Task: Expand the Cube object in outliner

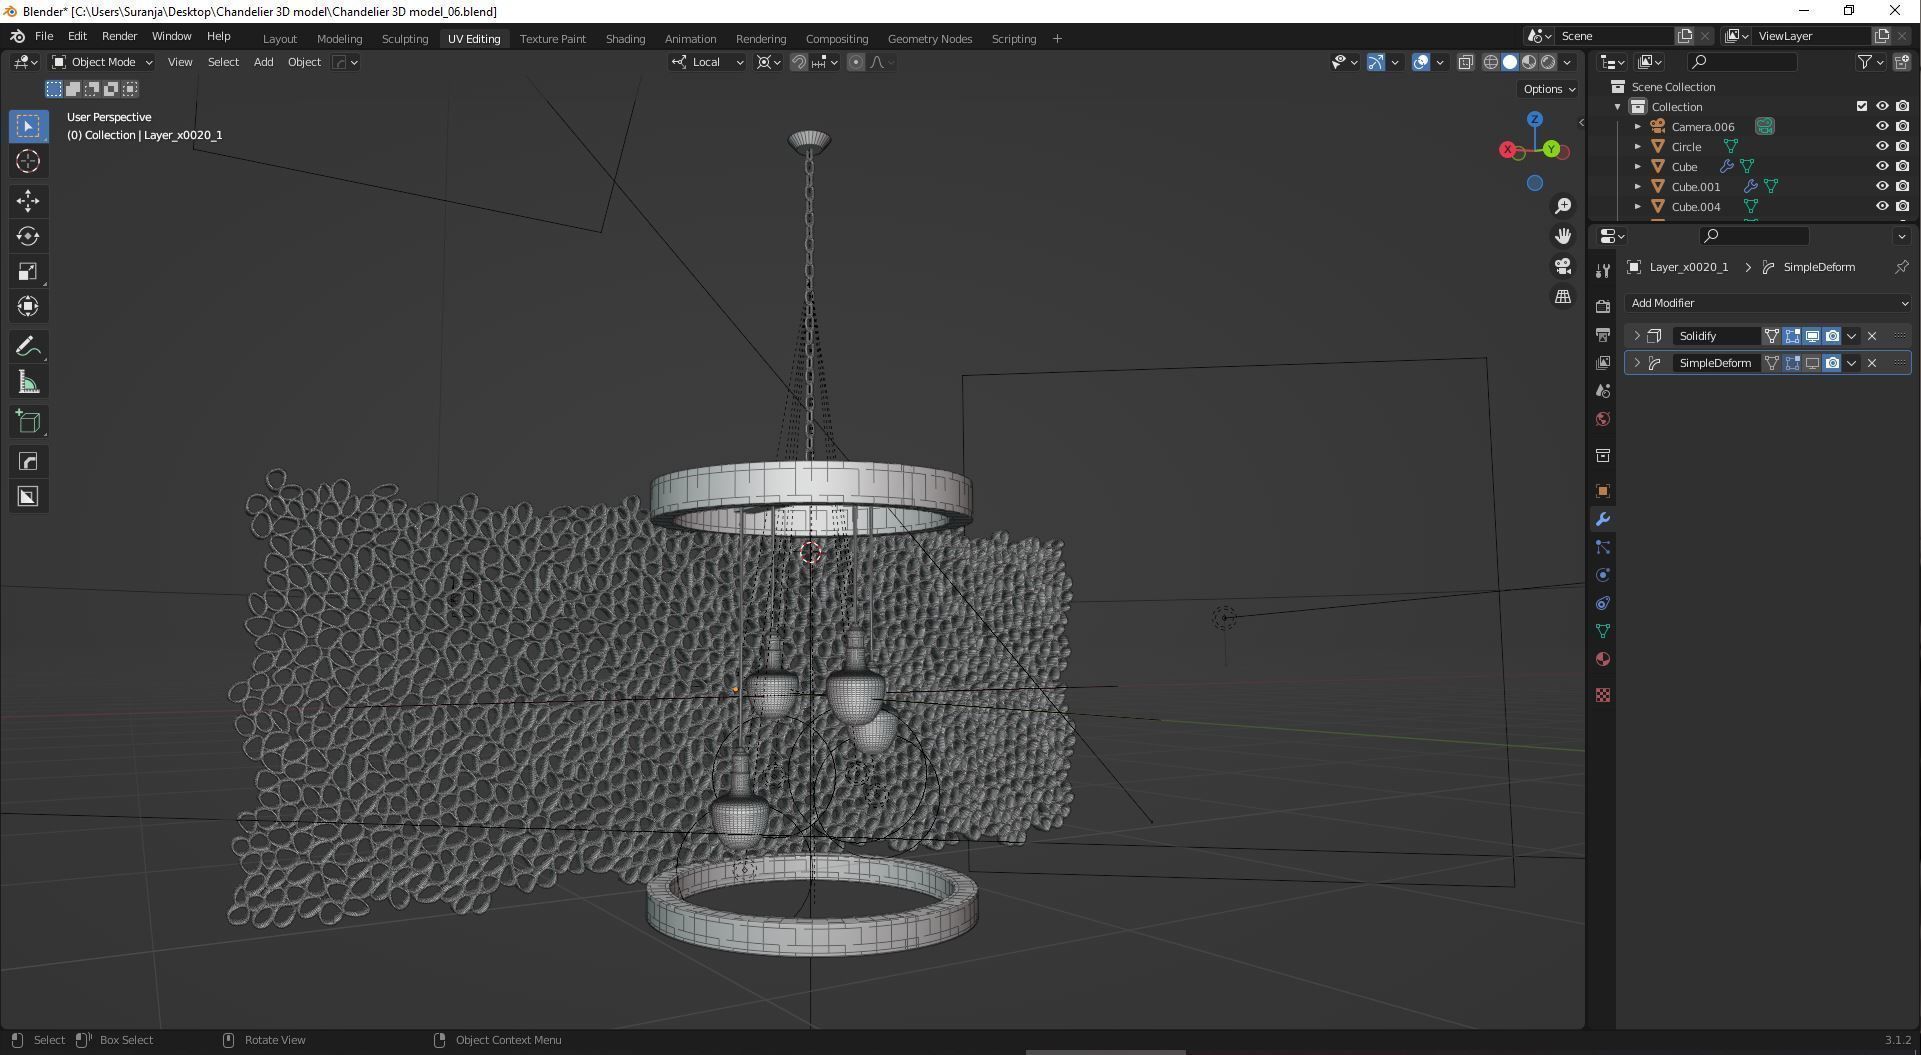Action: tap(1638, 167)
